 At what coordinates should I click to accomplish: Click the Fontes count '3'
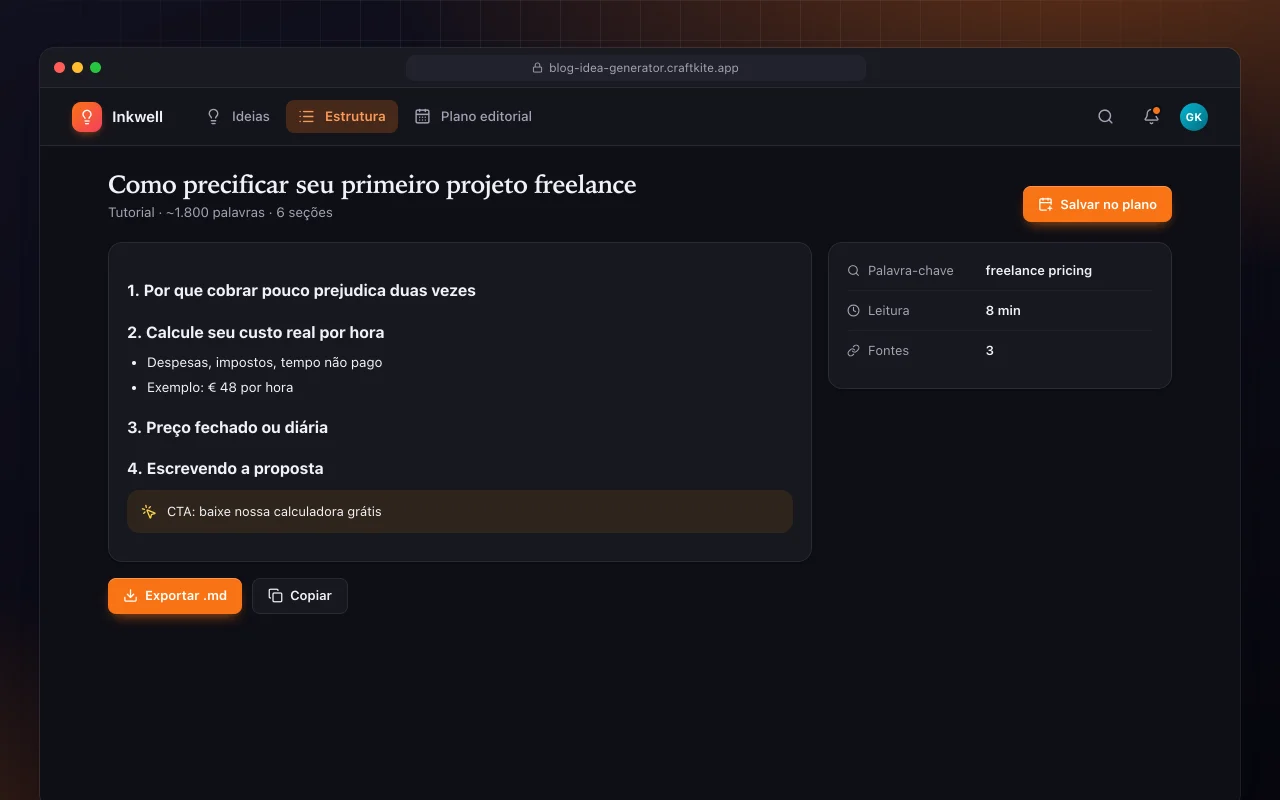[x=990, y=350]
